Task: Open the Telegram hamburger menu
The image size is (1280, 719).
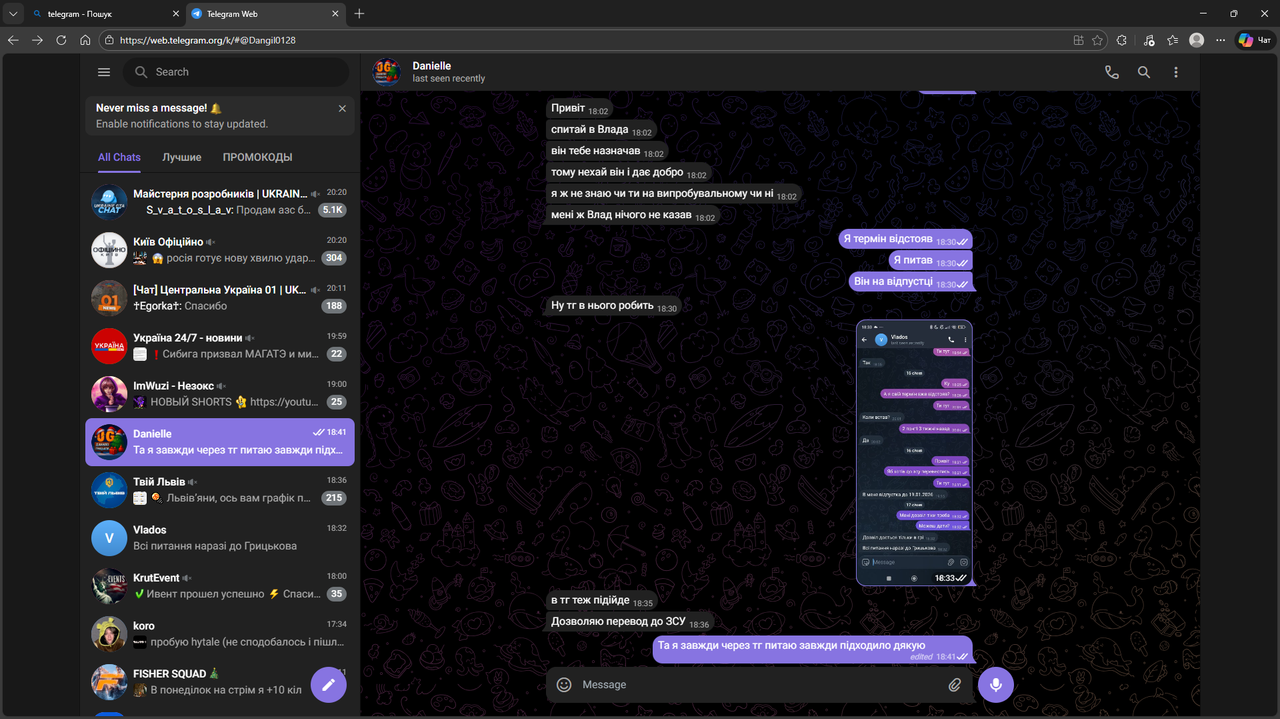Action: 104,72
